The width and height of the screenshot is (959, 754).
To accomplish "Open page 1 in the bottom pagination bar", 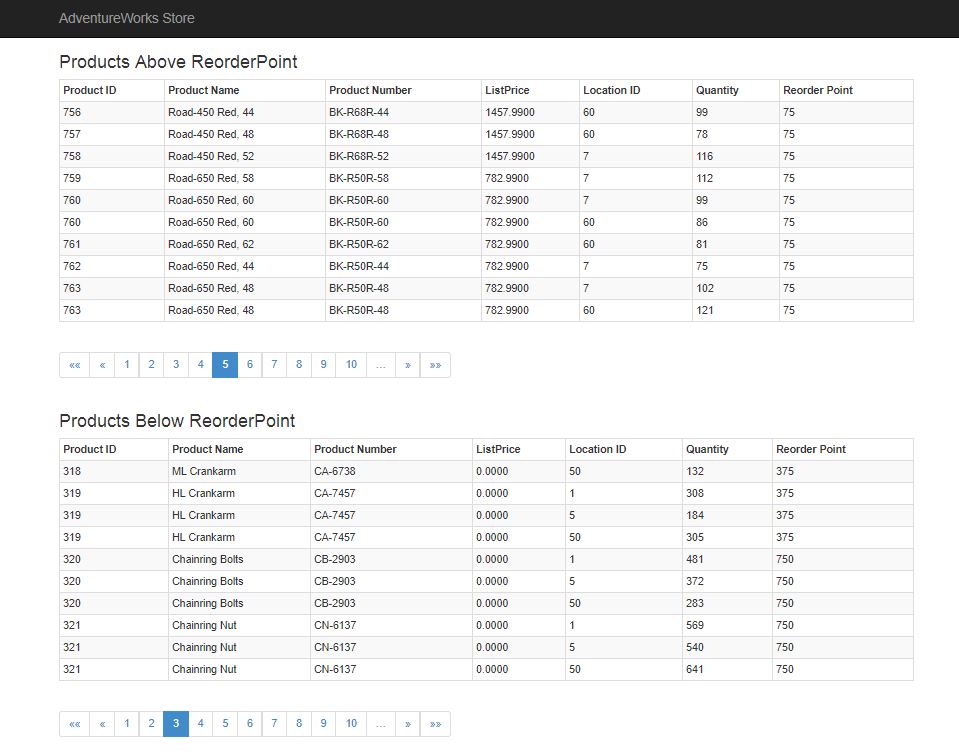I will pos(126,723).
